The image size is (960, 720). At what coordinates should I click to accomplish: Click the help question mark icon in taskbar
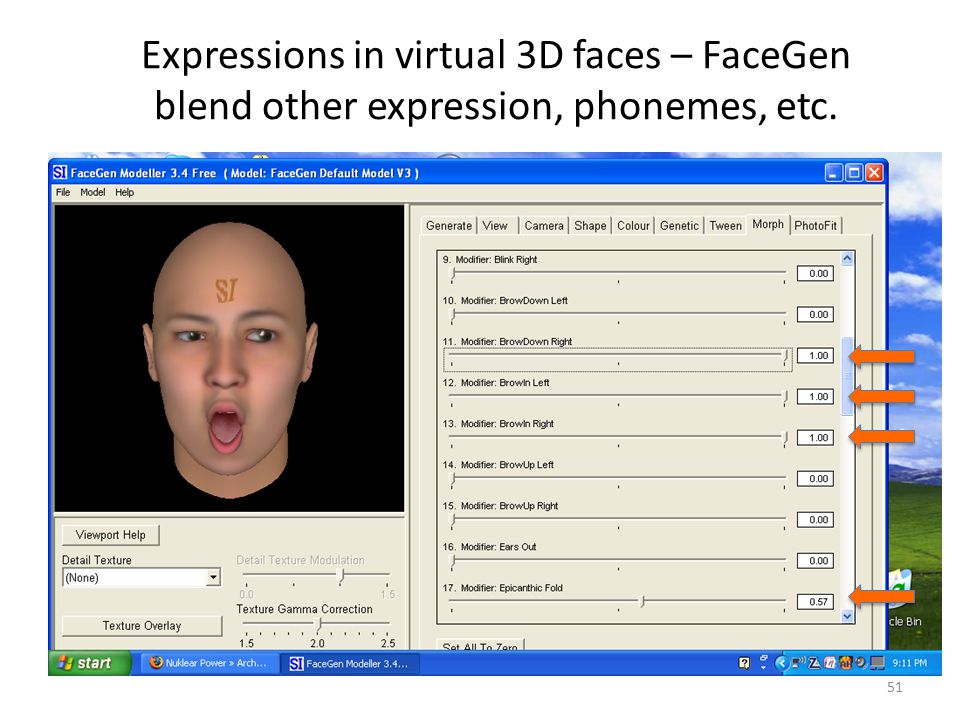coord(744,663)
